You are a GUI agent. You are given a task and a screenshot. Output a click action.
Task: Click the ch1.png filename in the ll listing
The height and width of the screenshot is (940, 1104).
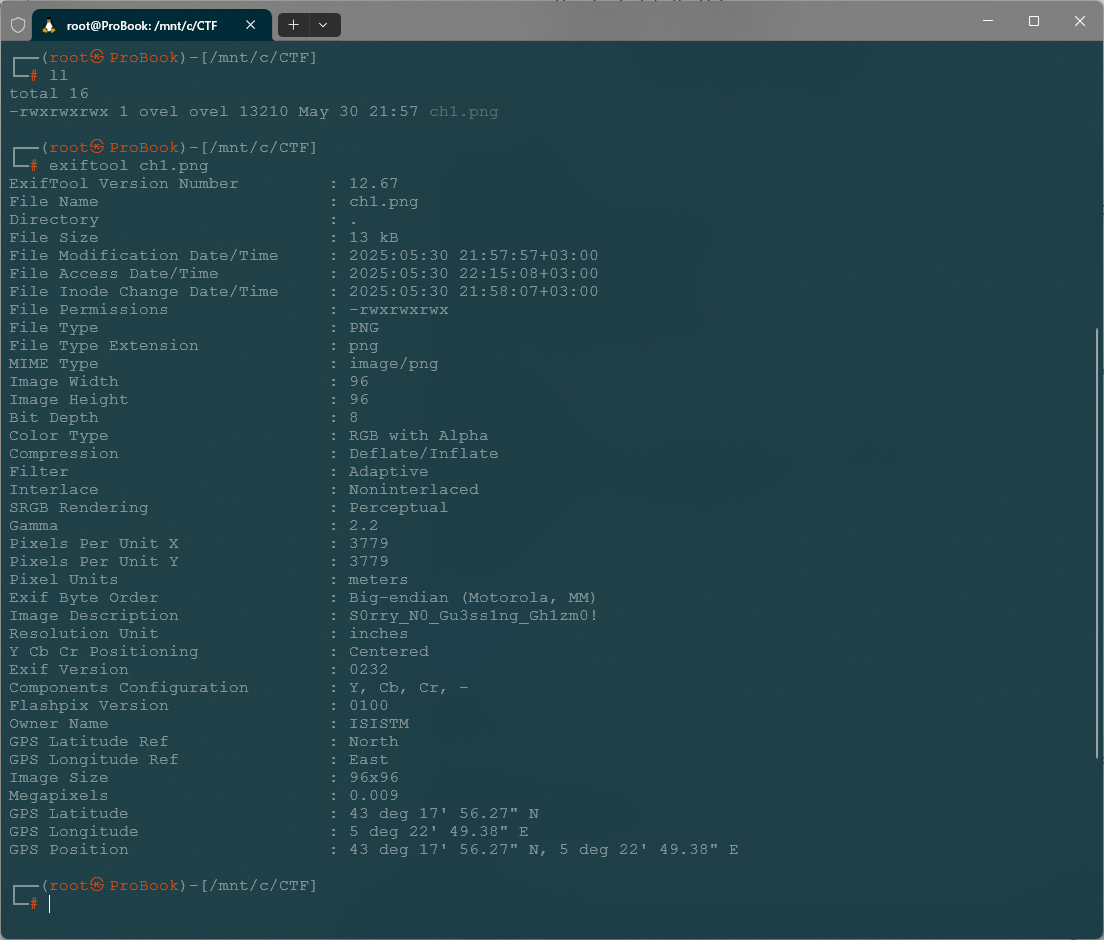(463, 111)
